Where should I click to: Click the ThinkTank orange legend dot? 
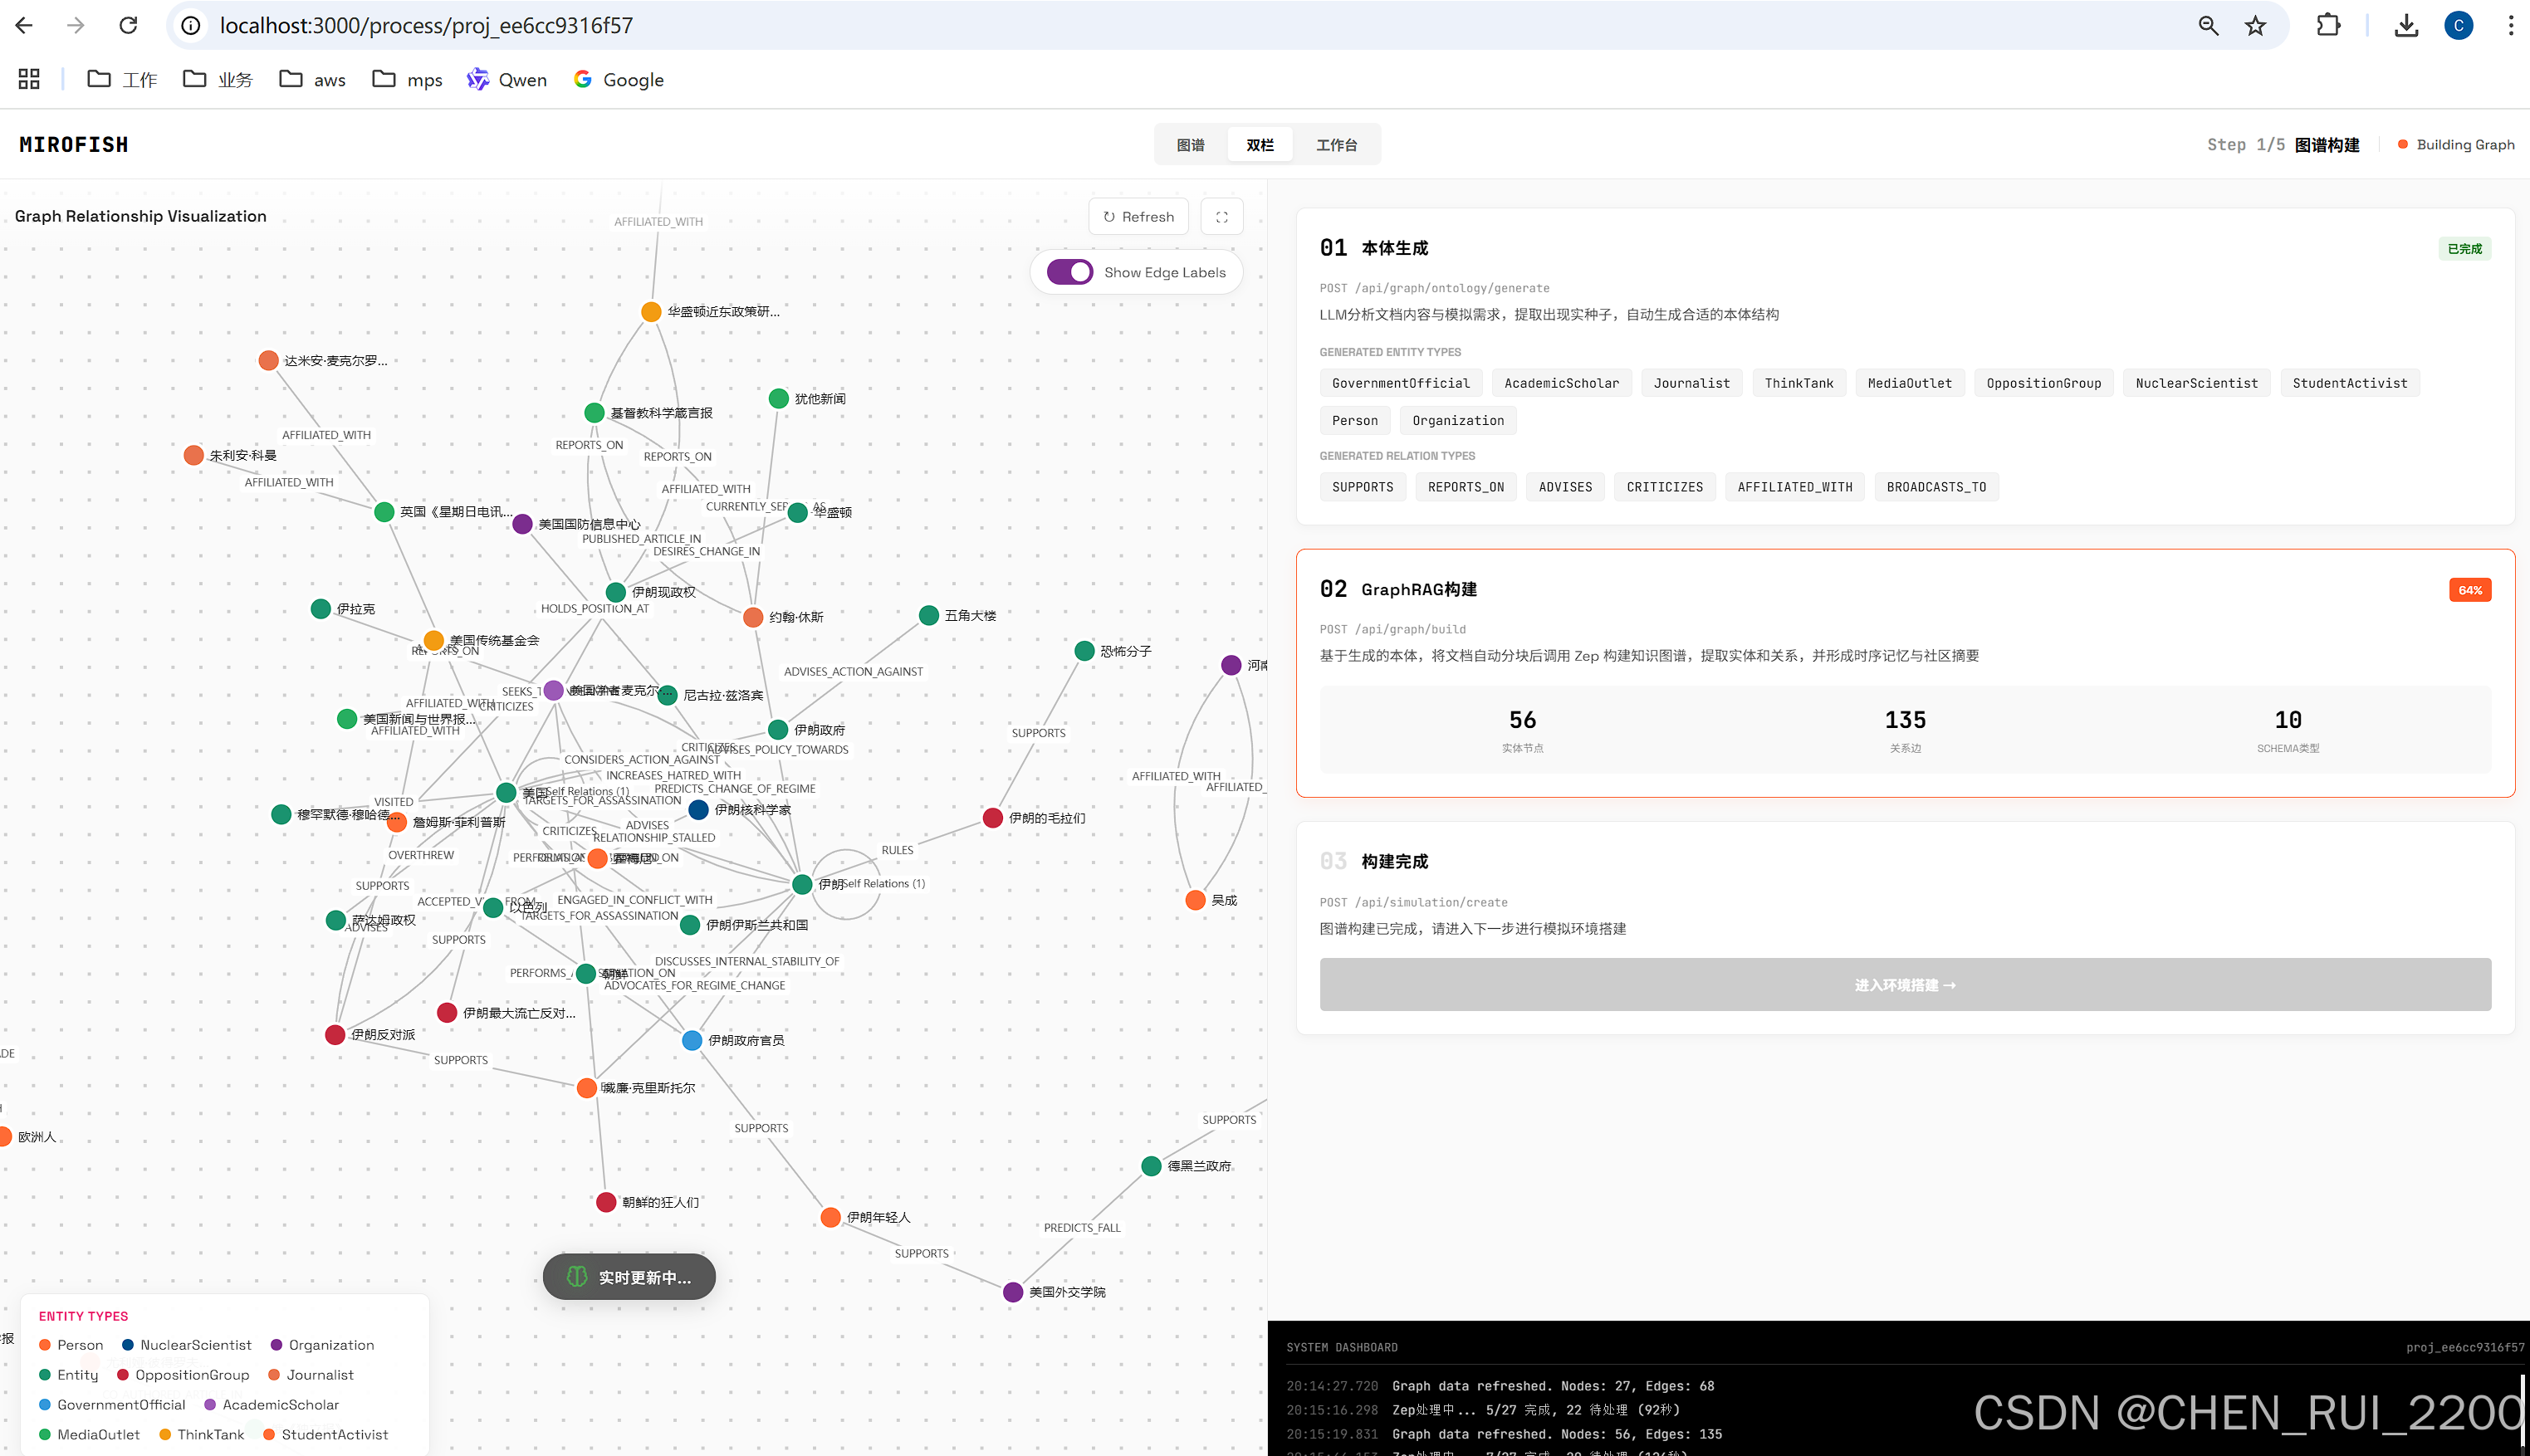(165, 1434)
